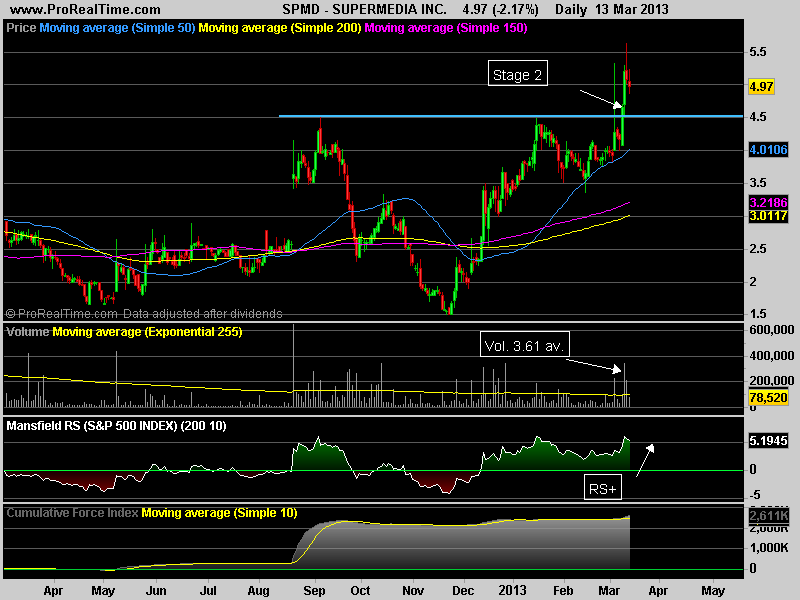
Task: Click the -5 Mansfield RS axis label
Action: click(x=755, y=495)
